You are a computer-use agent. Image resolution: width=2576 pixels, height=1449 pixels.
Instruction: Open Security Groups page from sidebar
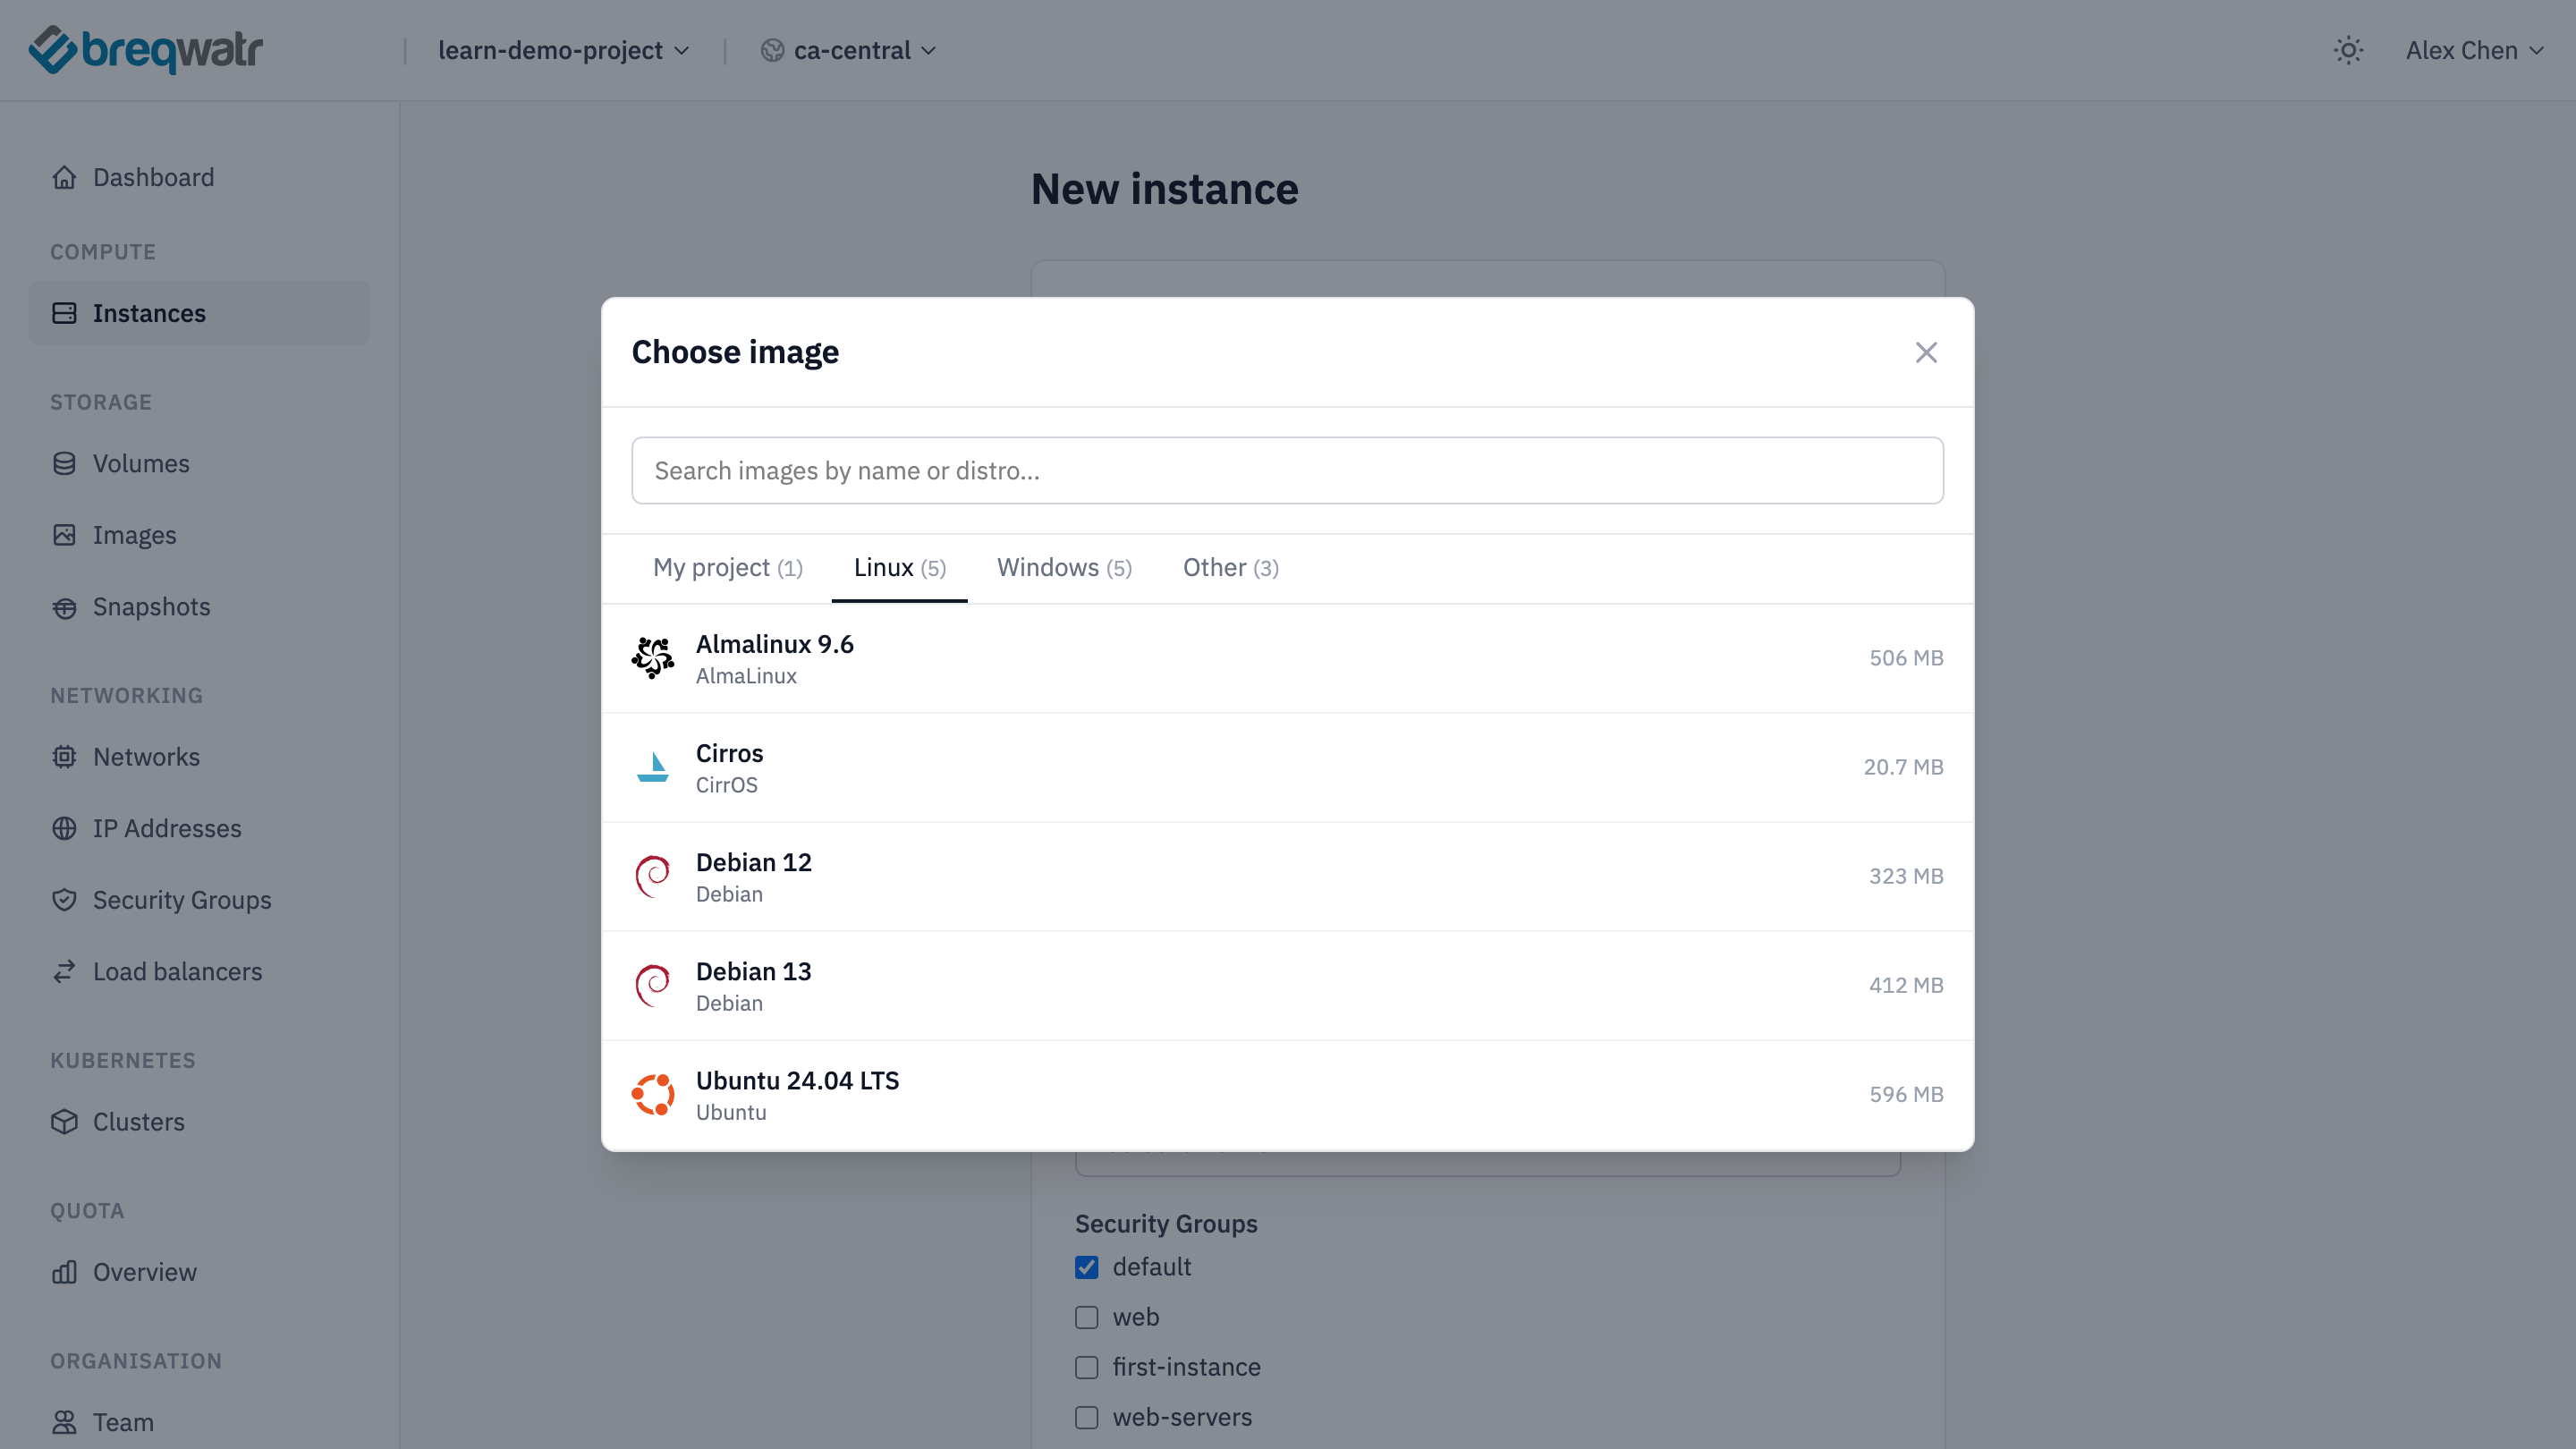click(199, 900)
